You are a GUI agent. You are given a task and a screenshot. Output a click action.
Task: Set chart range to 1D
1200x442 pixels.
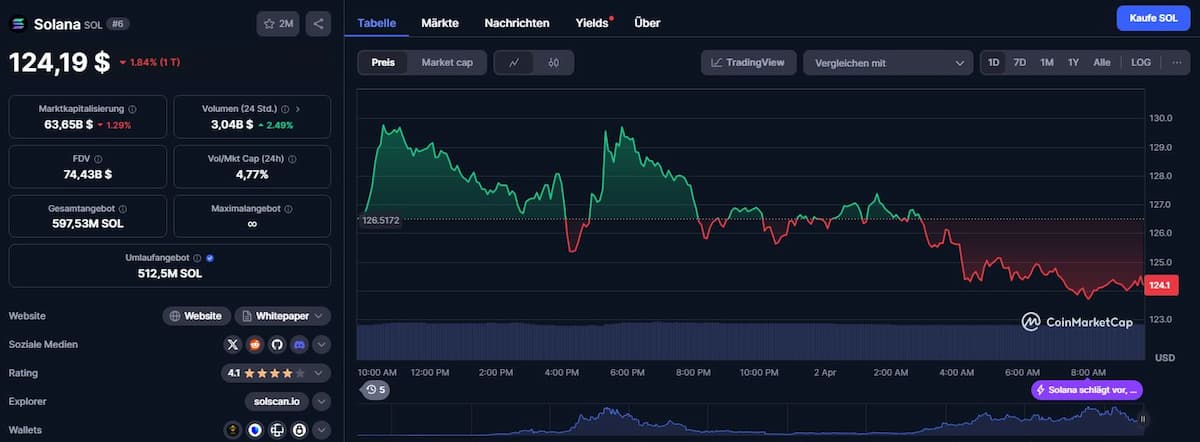click(994, 62)
